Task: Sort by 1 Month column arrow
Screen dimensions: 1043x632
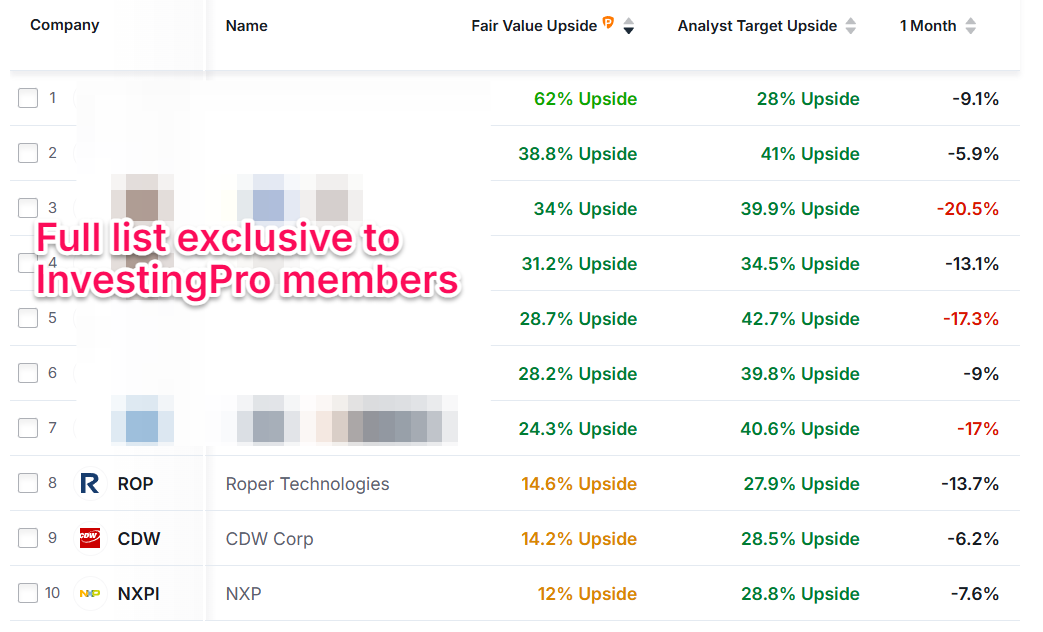Action: 971,27
